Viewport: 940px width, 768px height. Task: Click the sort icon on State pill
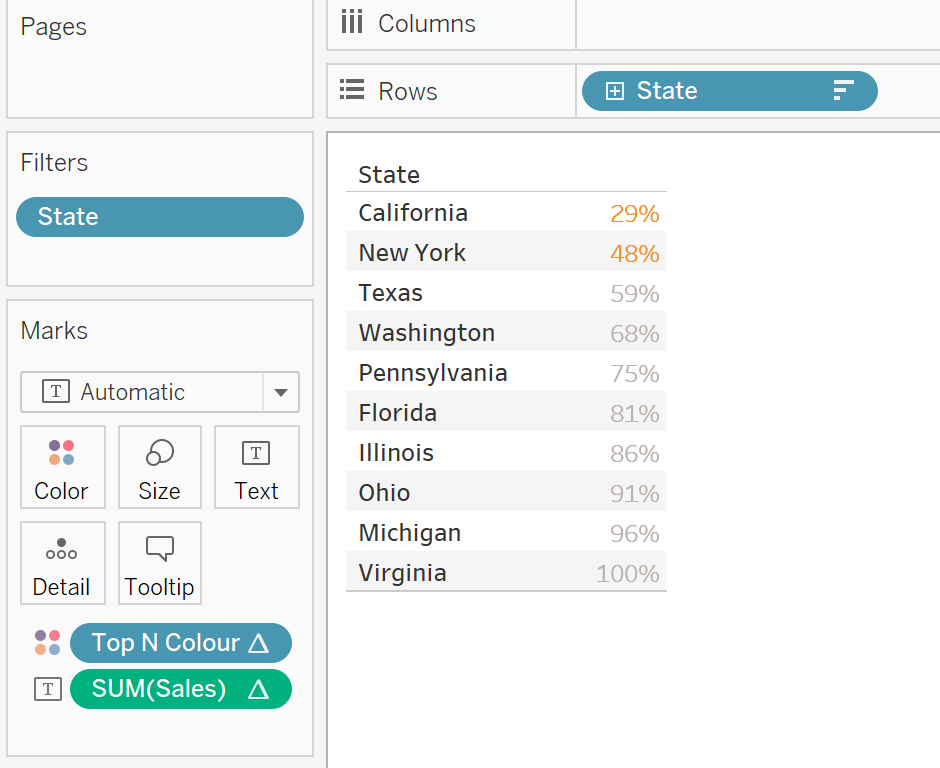tap(843, 91)
